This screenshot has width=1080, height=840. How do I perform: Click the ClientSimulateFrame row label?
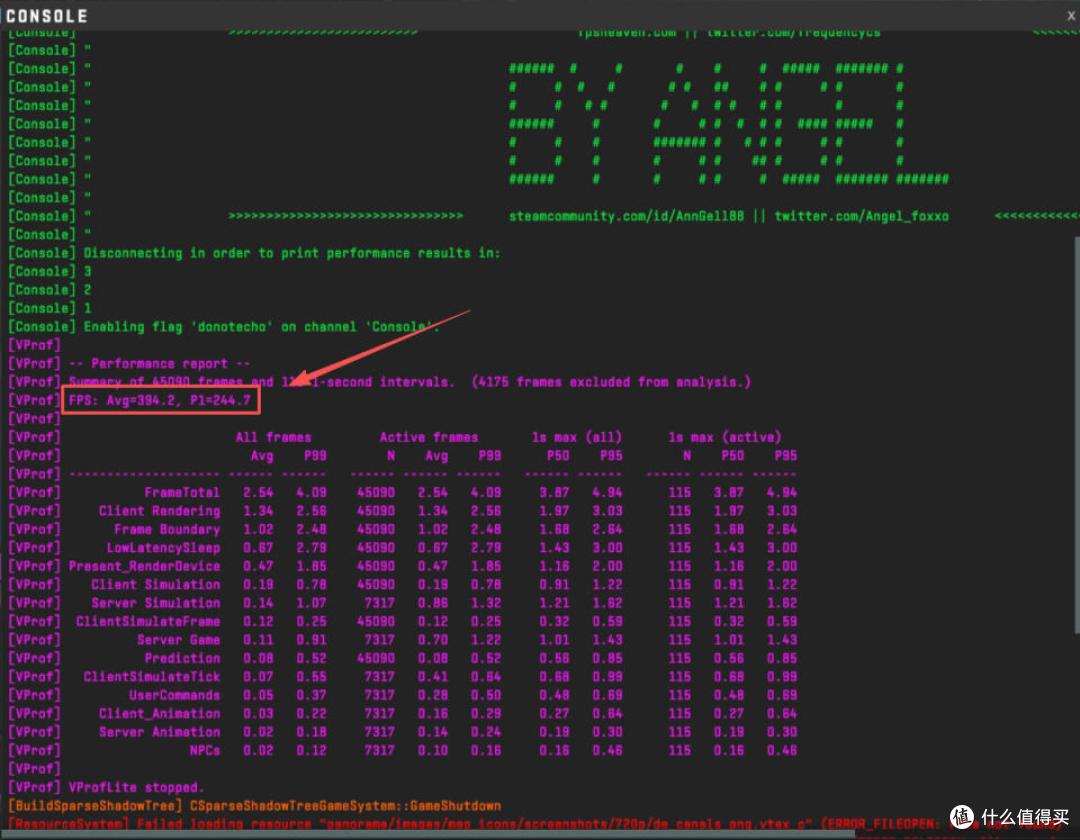pos(148,622)
